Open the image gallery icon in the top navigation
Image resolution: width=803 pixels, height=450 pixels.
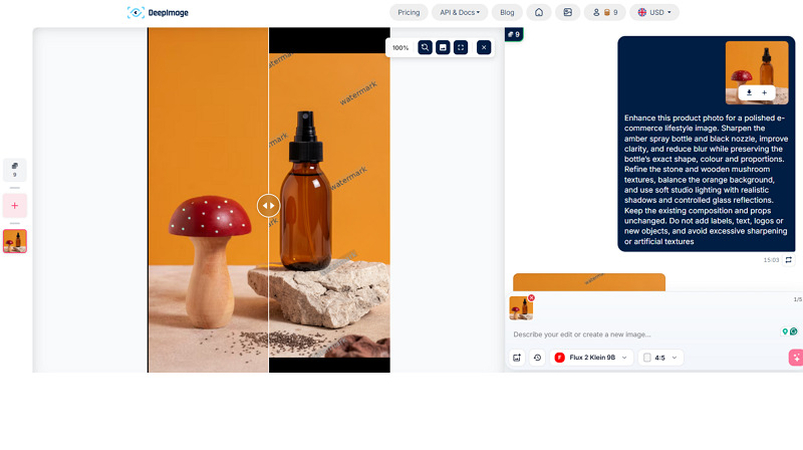tap(567, 12)
